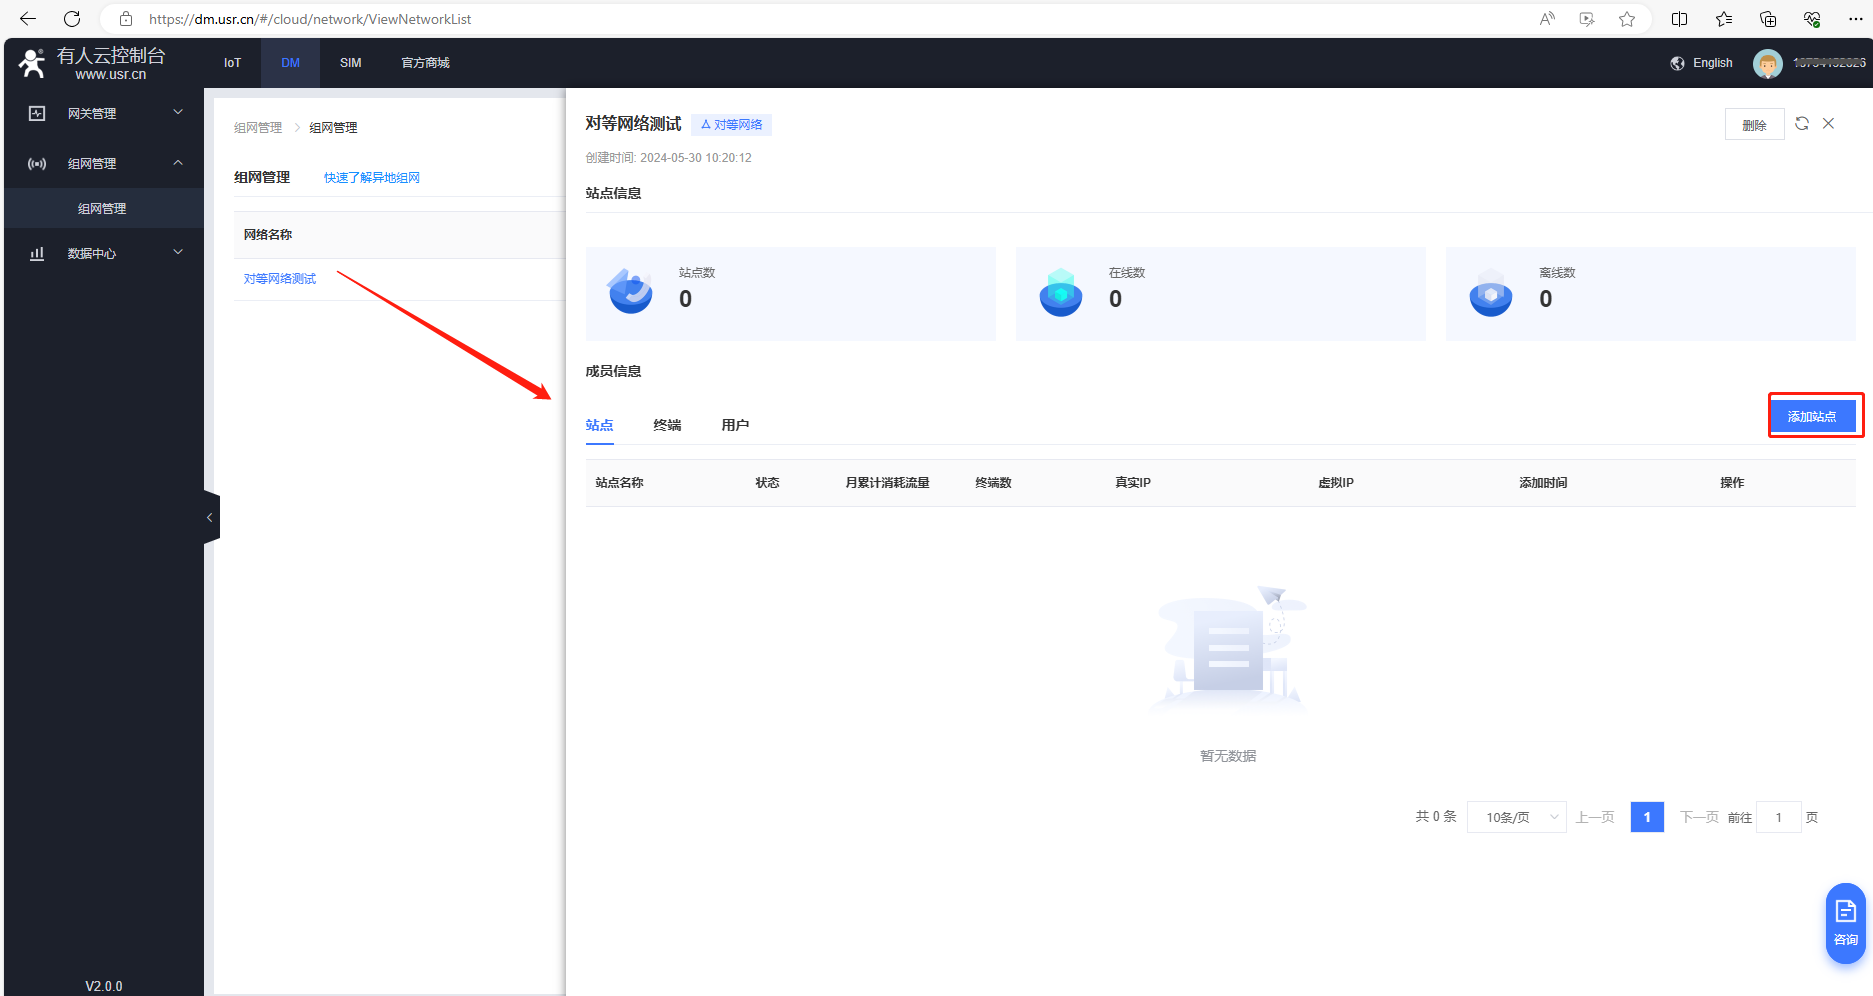Screen dimensions: 1873x996
Task: Switch to the 终端 tab
Action: click(x=667, y=425)
